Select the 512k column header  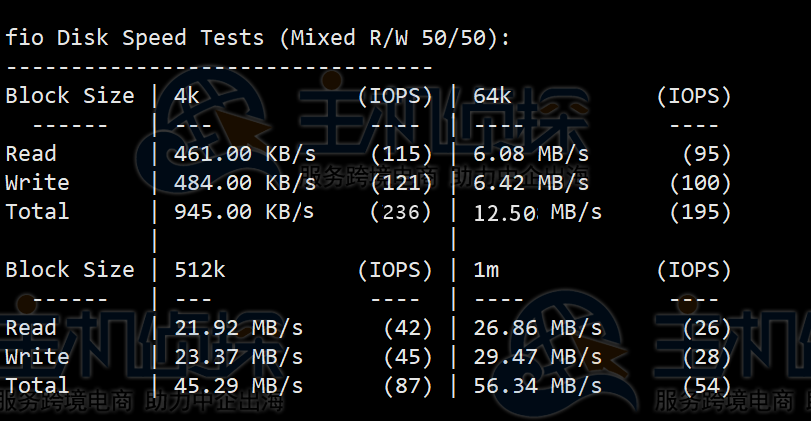tap(200, 270)
